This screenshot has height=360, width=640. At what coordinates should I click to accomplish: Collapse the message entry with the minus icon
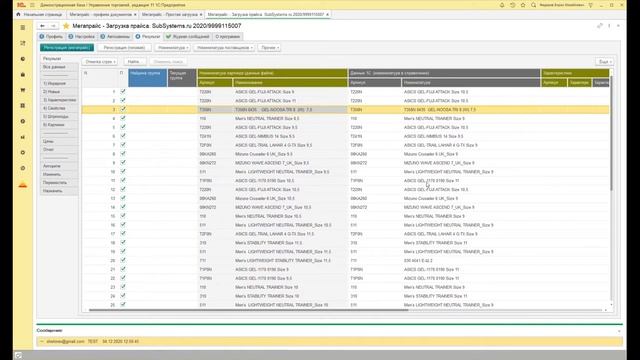pos(42,341)
